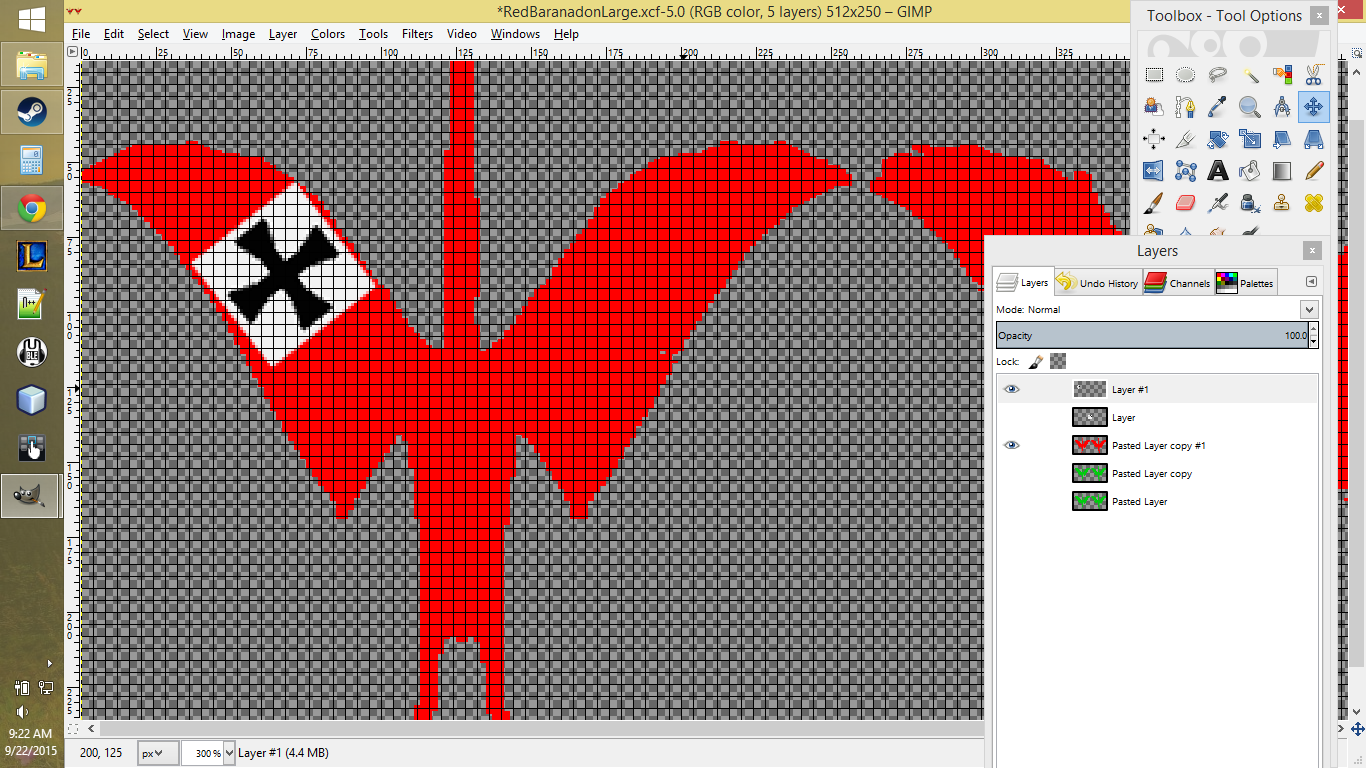Select the Heal tool
The height and width of the screenshot is (768, 1366).
1314,203
